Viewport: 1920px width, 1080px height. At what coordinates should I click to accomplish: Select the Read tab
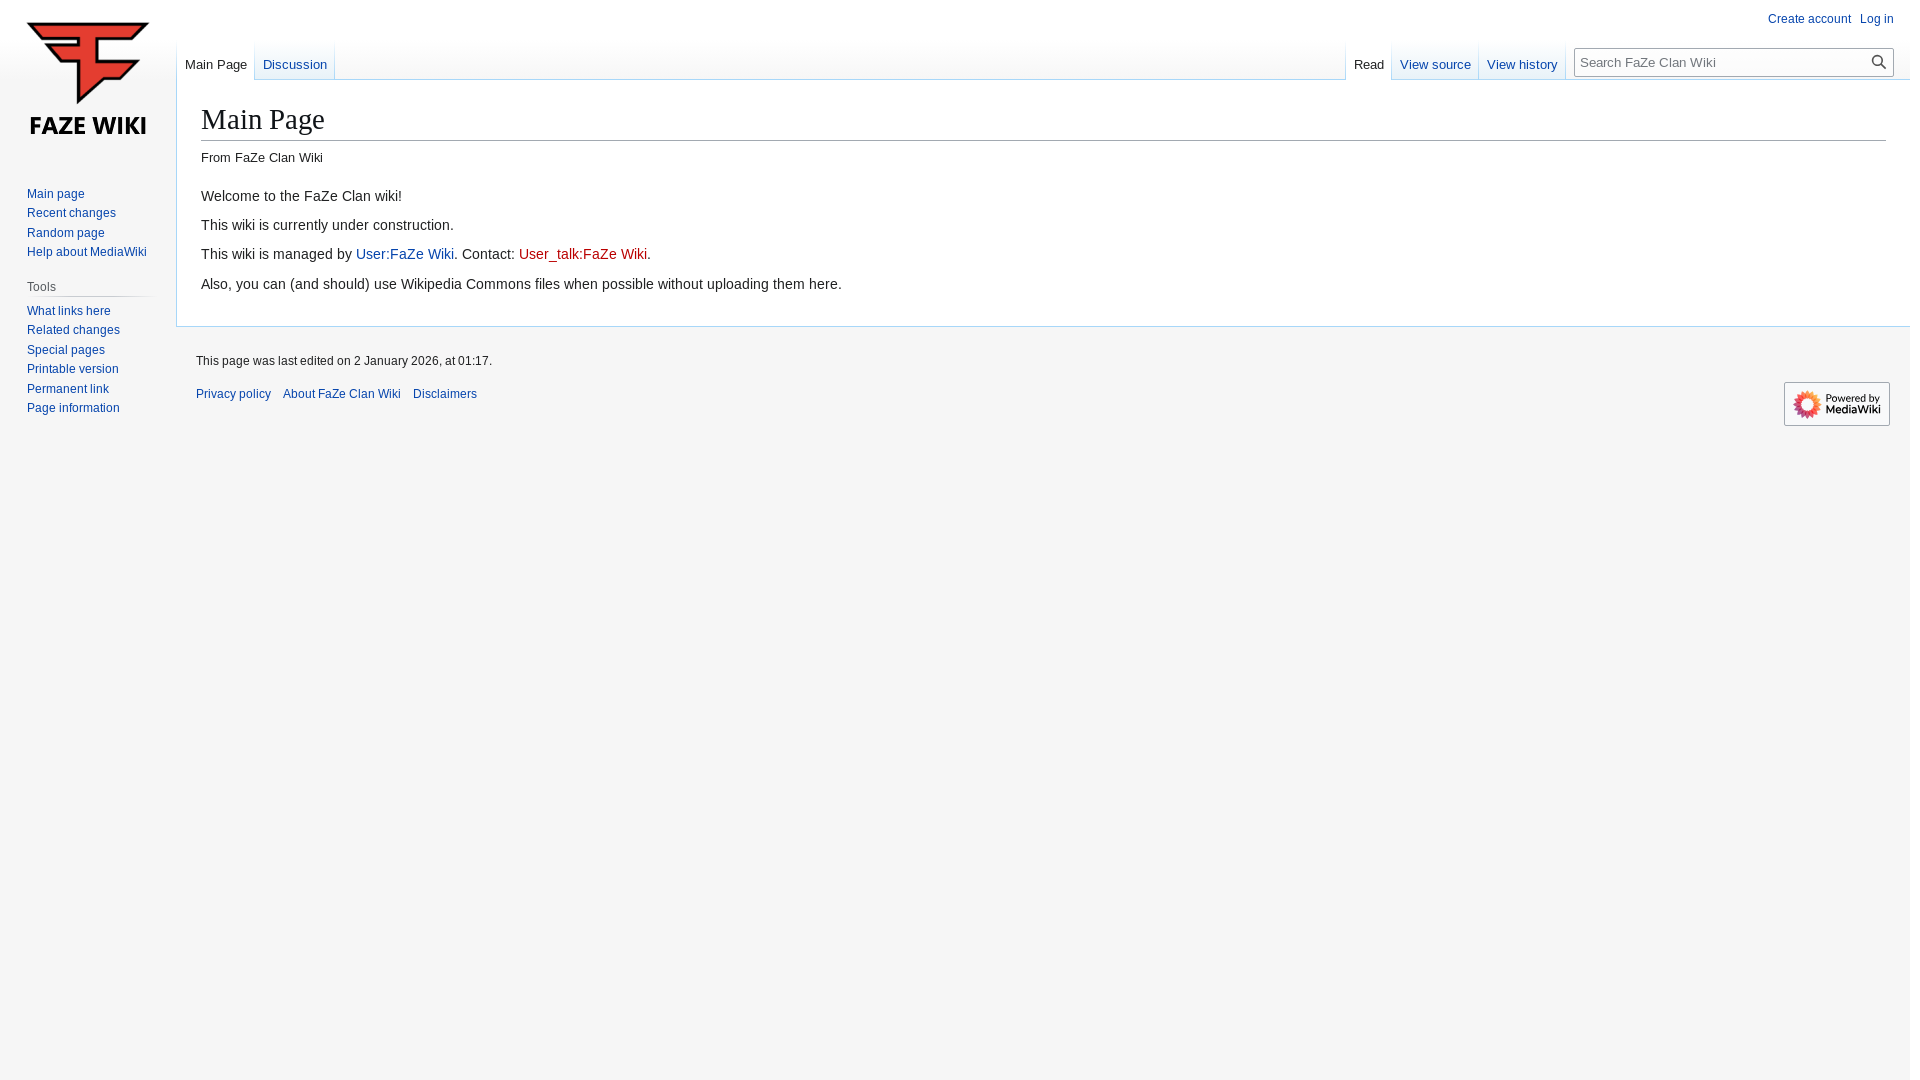tap(1368, 65)
